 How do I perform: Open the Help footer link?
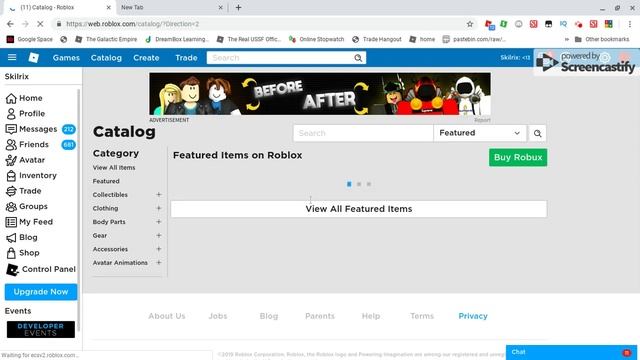click(x=371, y=316)
